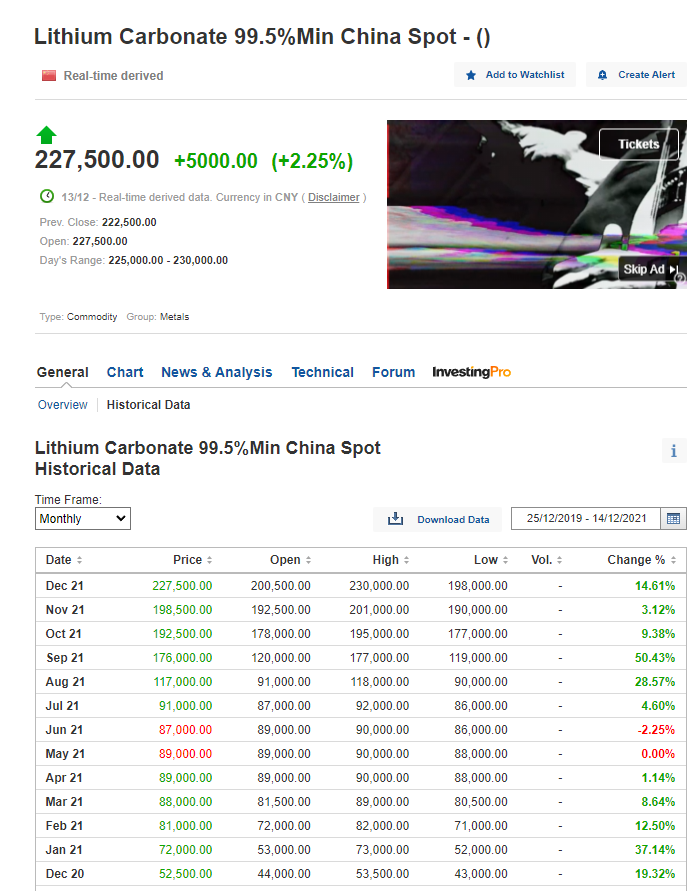
Task: Sort by Vol. column arrows
Action: coord(560,560)
